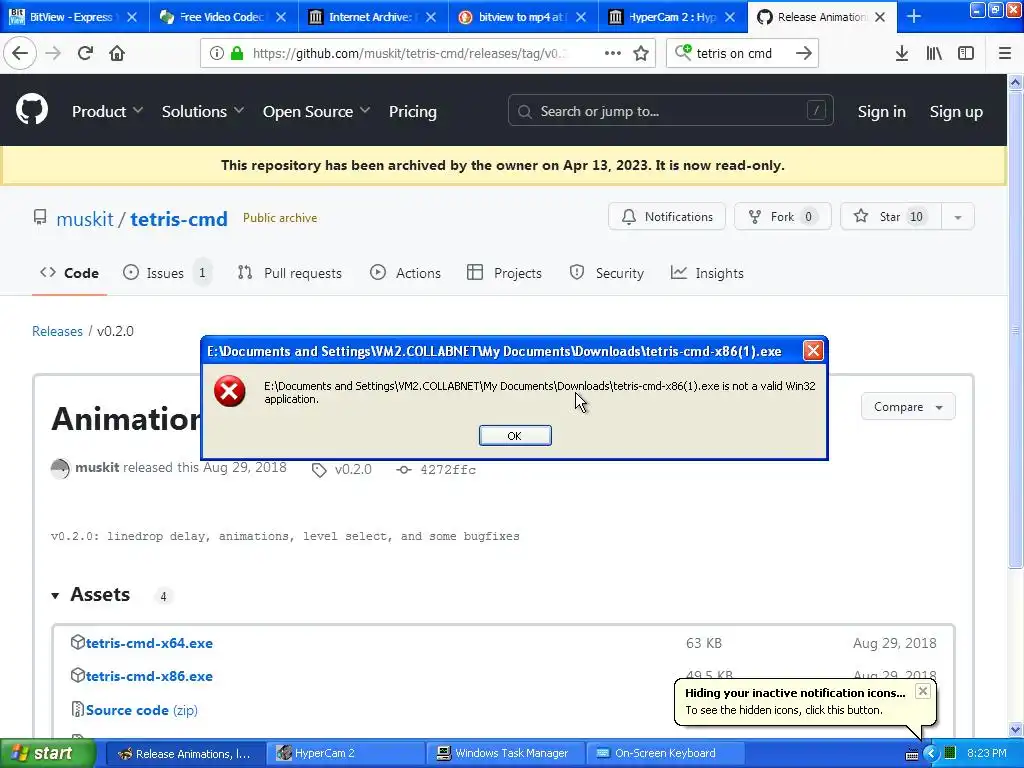Open the Issues repository tab
1024x768 pixels.
(167, 273)
